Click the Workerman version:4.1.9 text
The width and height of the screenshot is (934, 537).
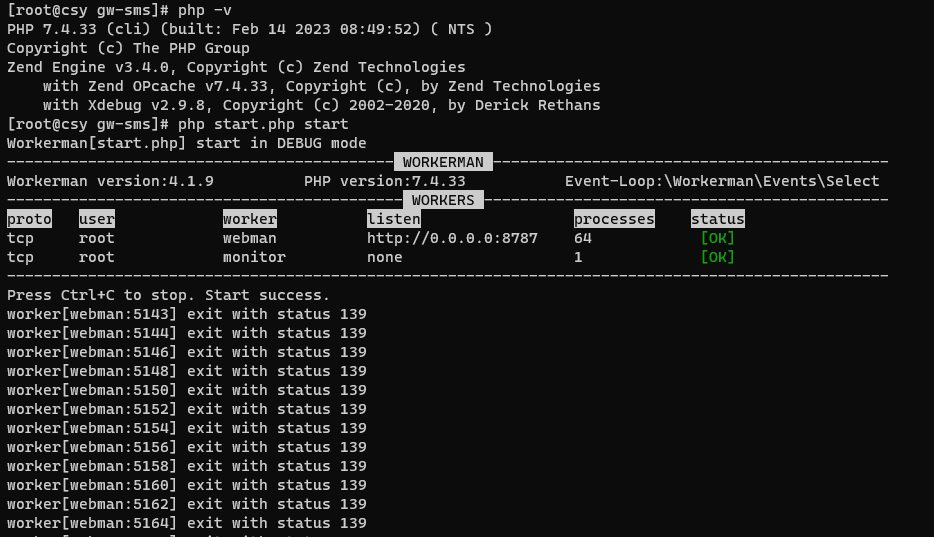[110, 181]
